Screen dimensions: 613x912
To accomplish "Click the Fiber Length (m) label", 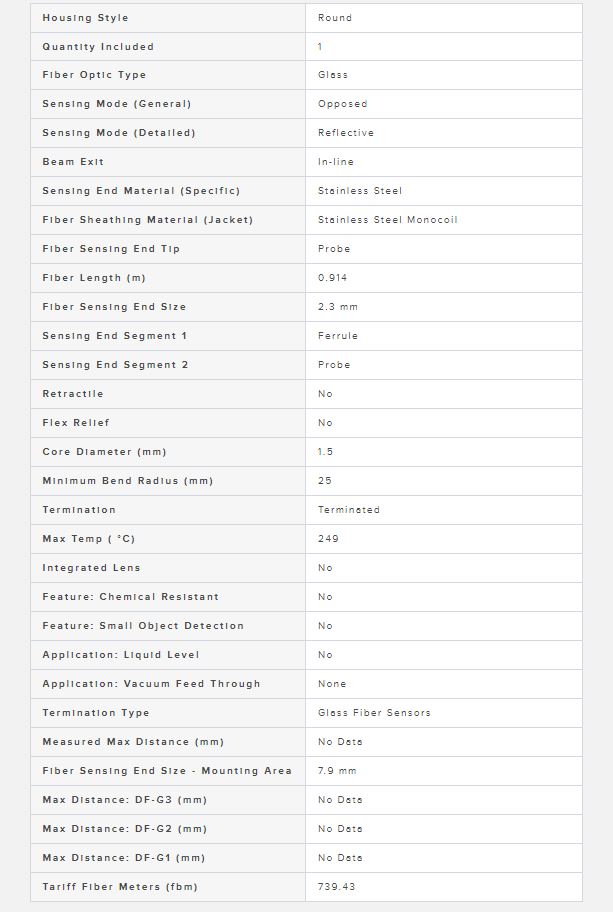I will tap(94, 278).
